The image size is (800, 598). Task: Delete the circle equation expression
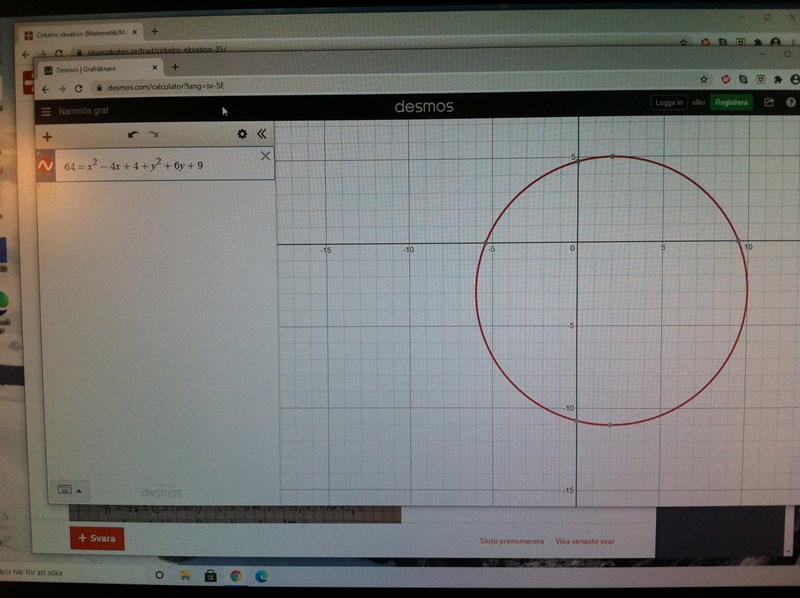(265, 156)
